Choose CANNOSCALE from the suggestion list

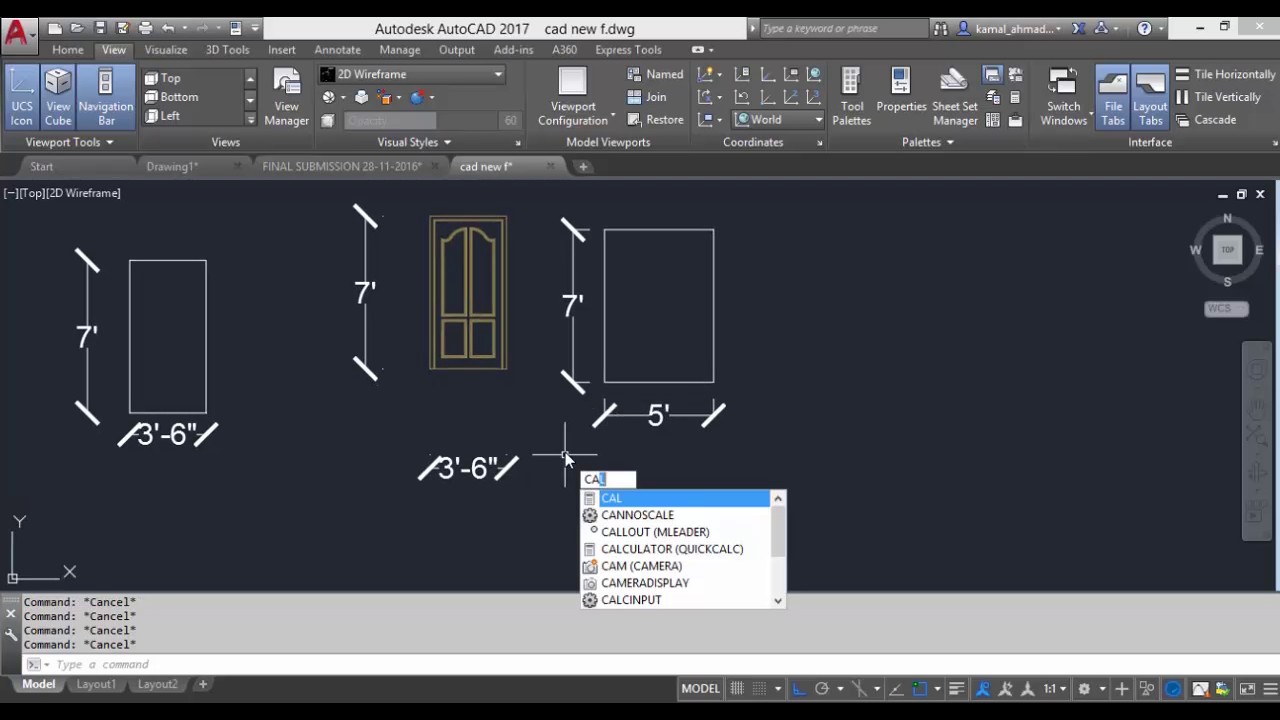click(677, 515)
